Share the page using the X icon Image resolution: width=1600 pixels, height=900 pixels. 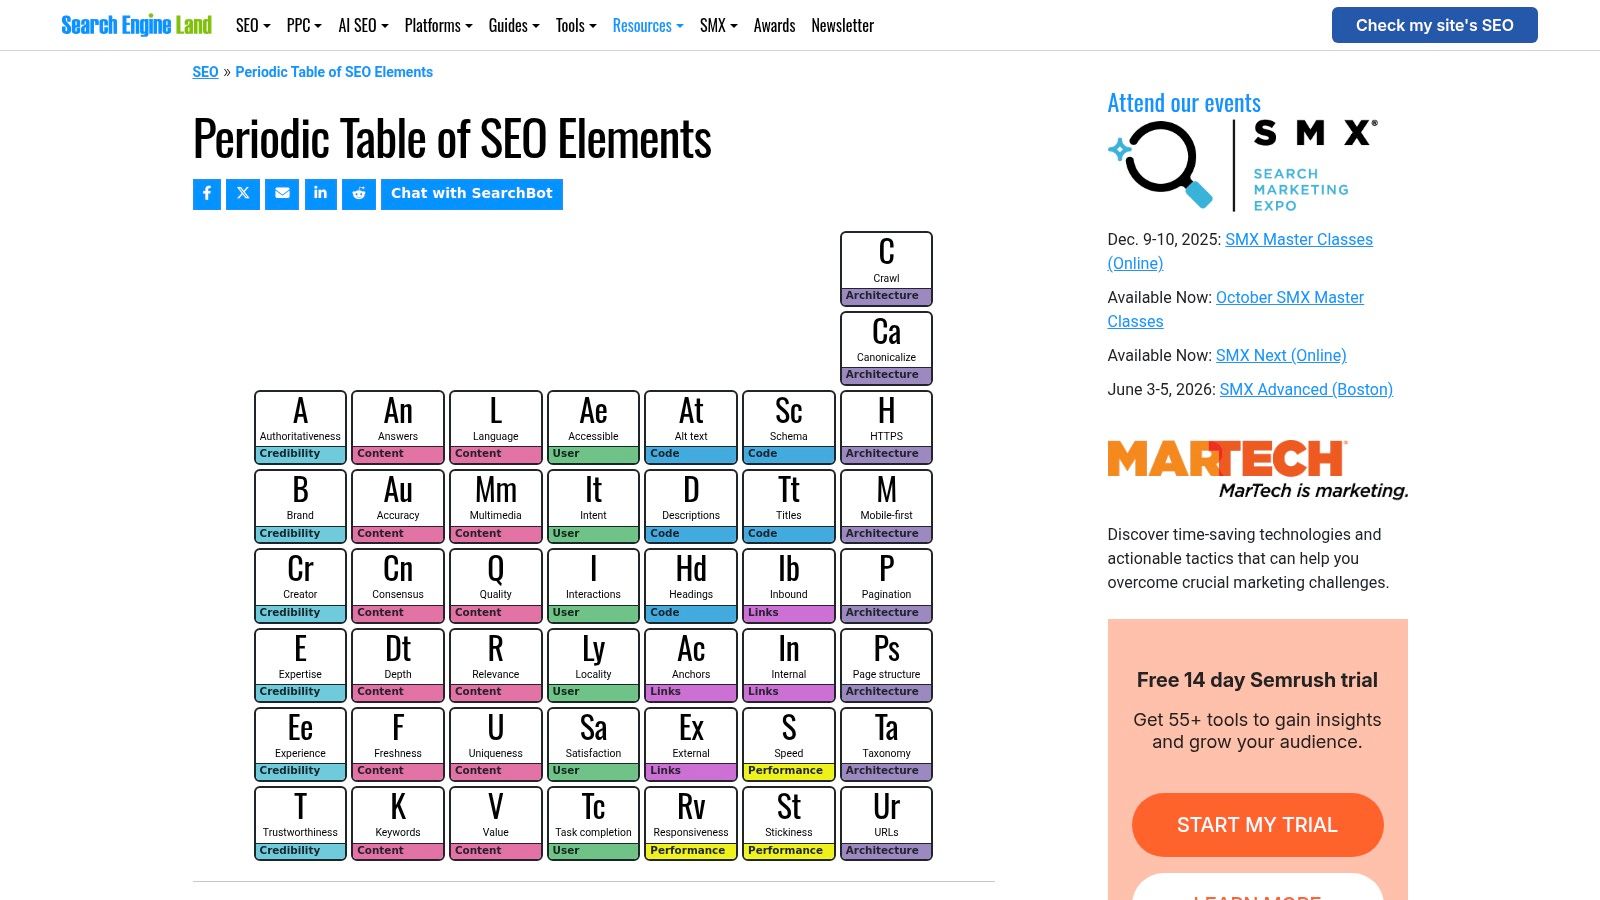click(x=243, y=194)
